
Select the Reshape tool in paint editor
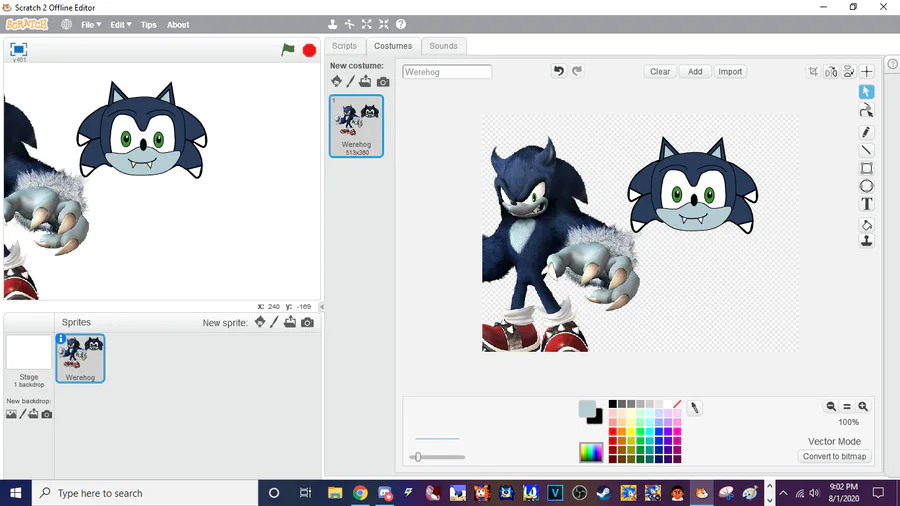pyautogui.click(x=866, y=110)
